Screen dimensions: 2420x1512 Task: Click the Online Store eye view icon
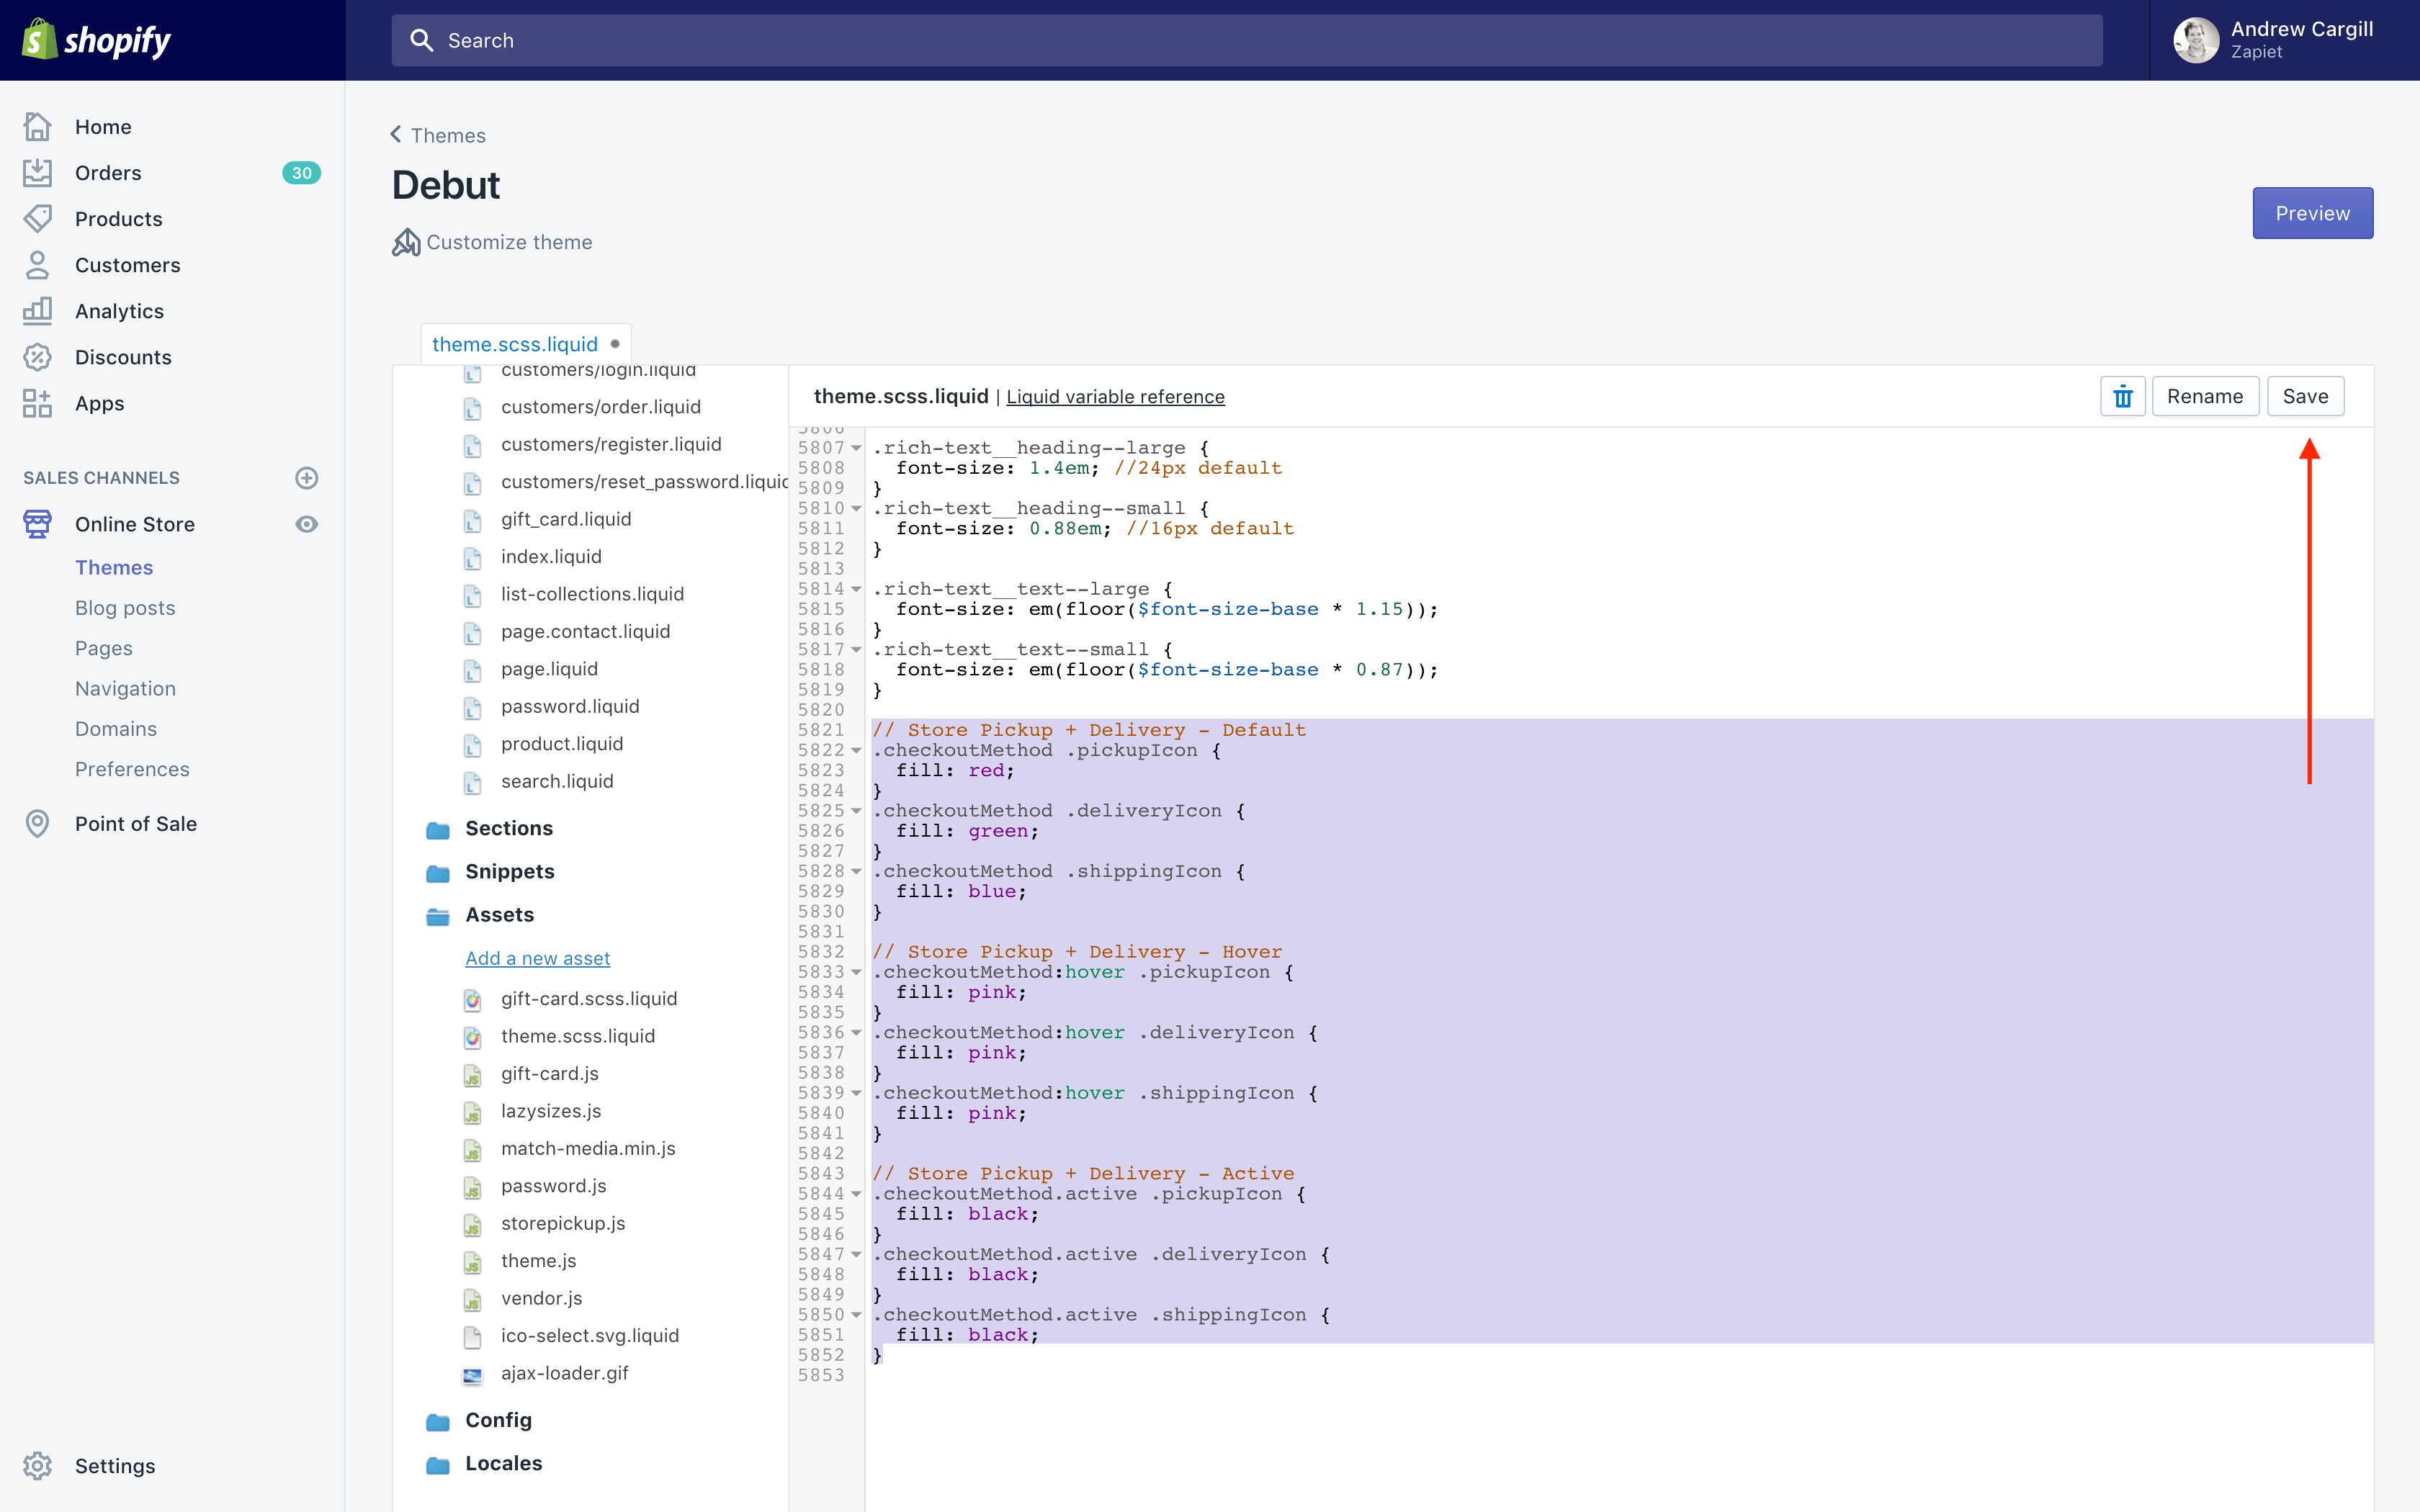pyautogui.click(x=307, y=524)
